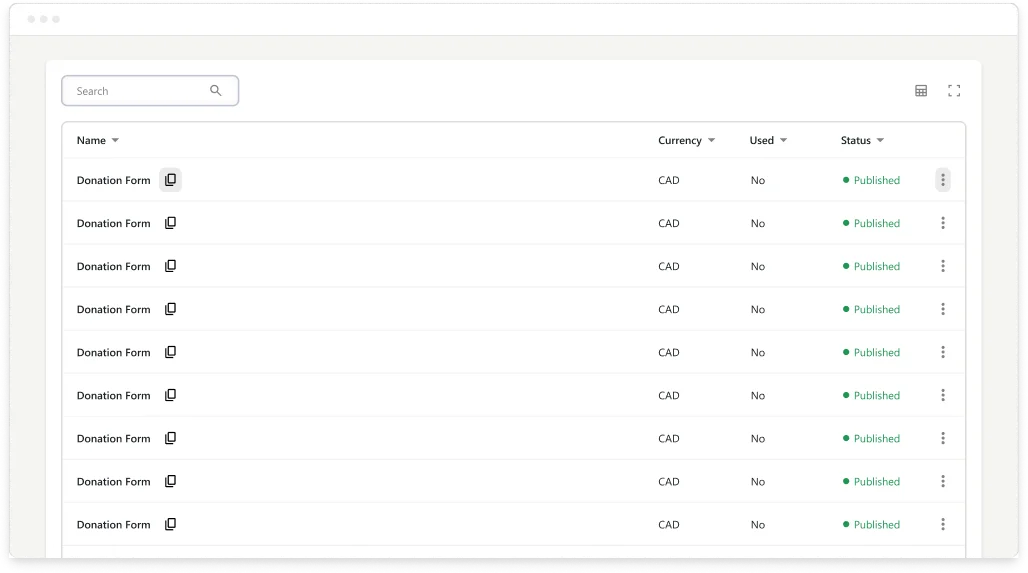Click copy icon on third Donation Form
1028x573 pixels.
pos(170,267)
